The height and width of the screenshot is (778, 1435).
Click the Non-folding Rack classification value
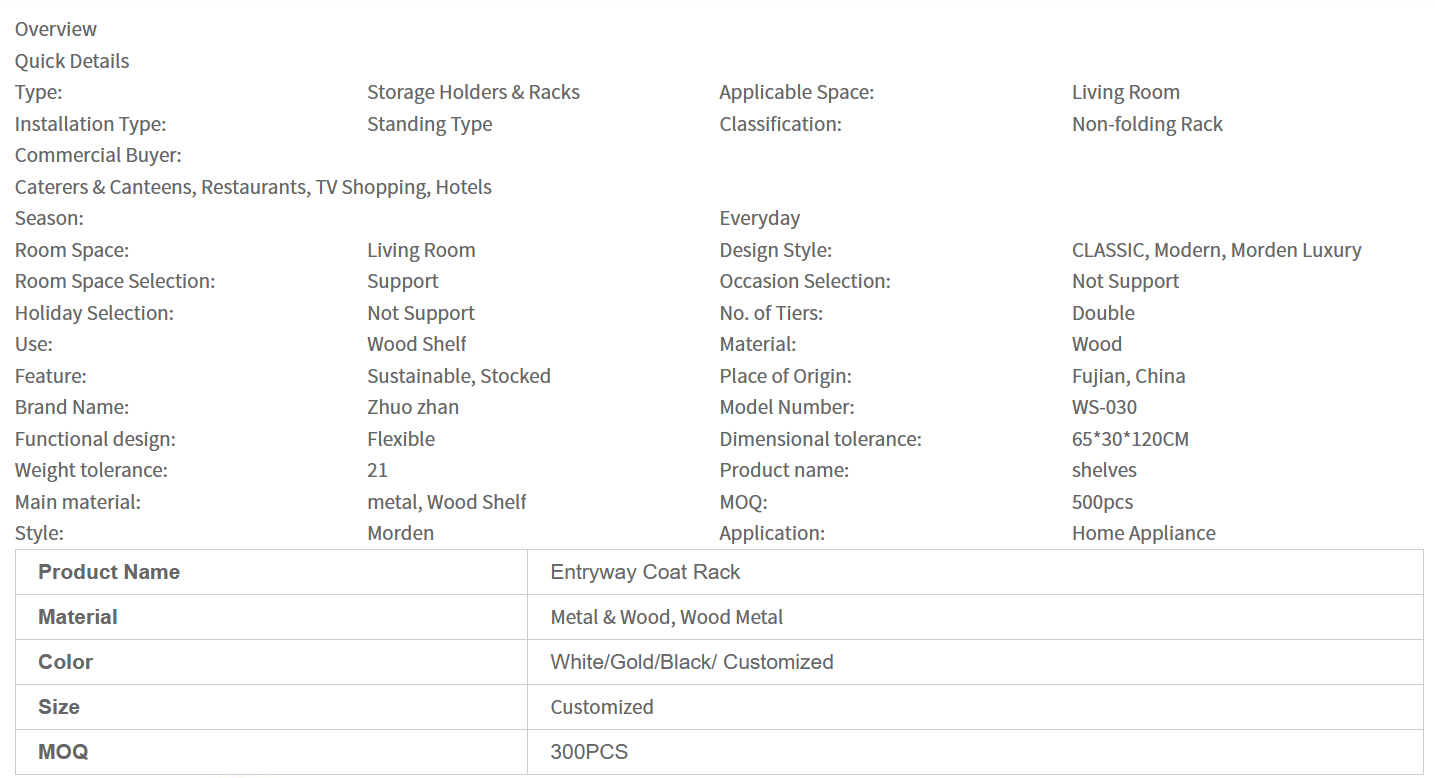(1147, 124)
